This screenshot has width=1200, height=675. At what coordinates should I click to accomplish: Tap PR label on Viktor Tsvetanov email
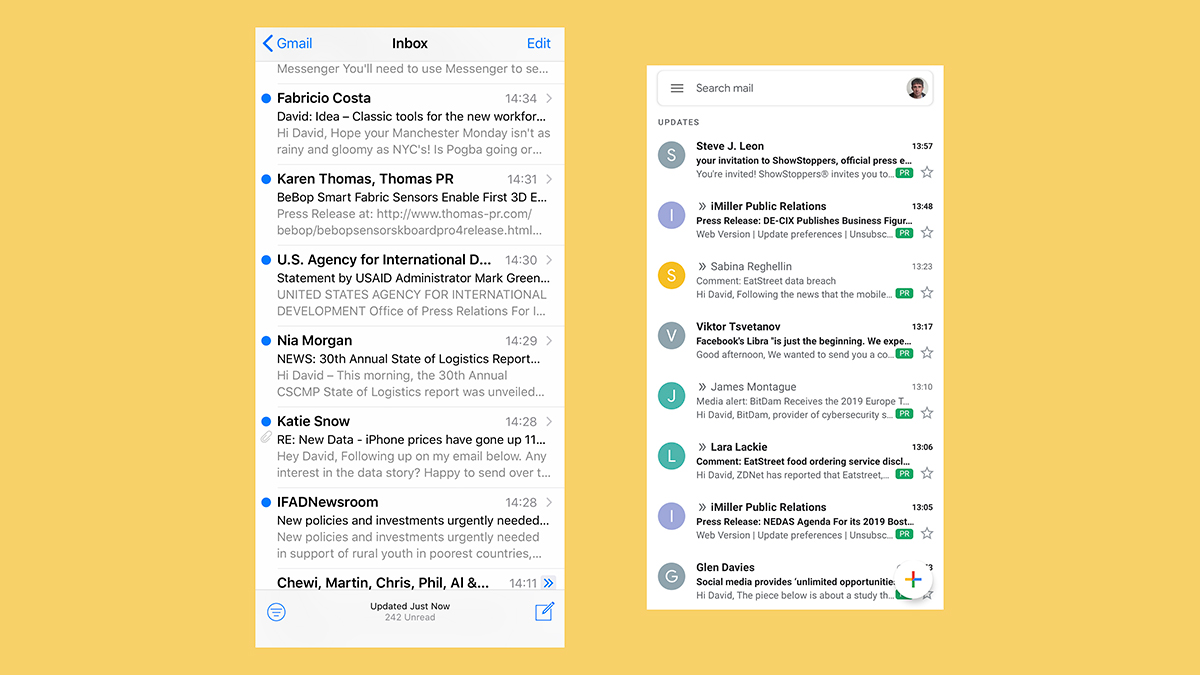(x=904, y=353)
